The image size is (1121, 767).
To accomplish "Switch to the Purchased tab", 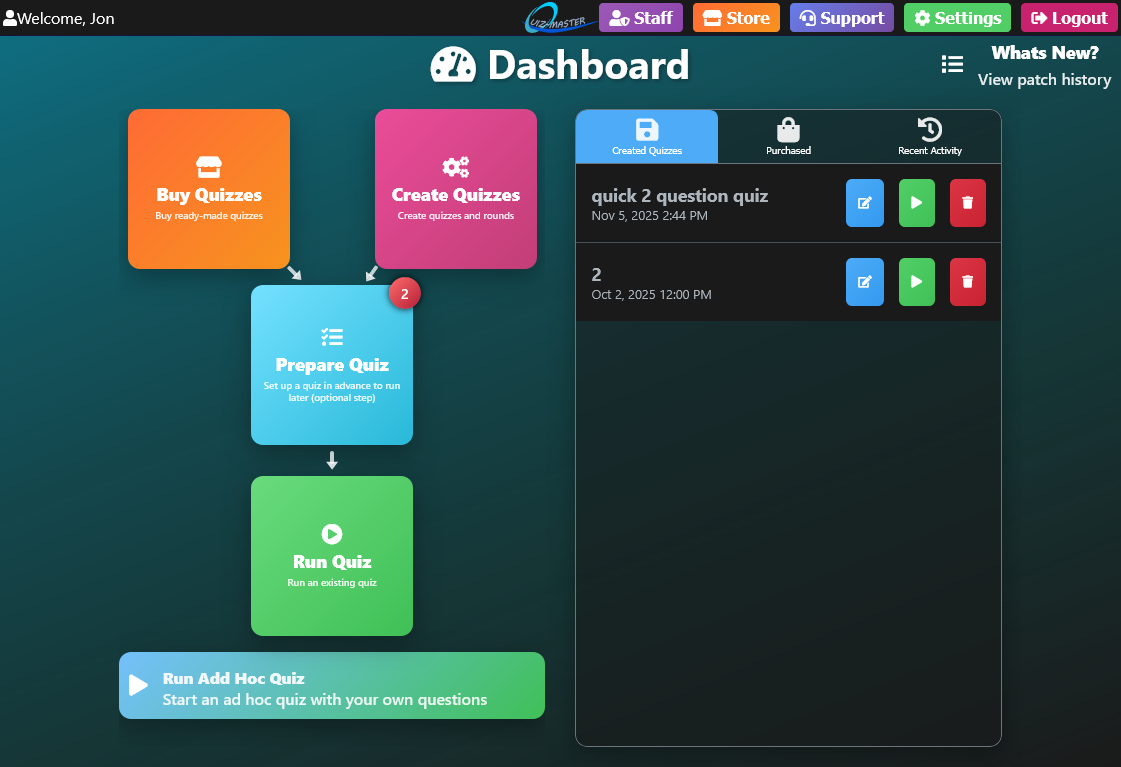I will click(788, 136).
